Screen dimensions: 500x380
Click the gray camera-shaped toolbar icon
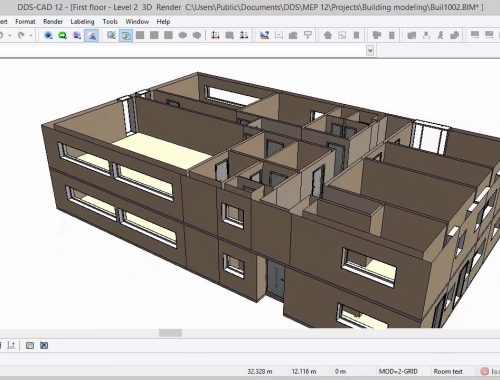pos(293,35)
